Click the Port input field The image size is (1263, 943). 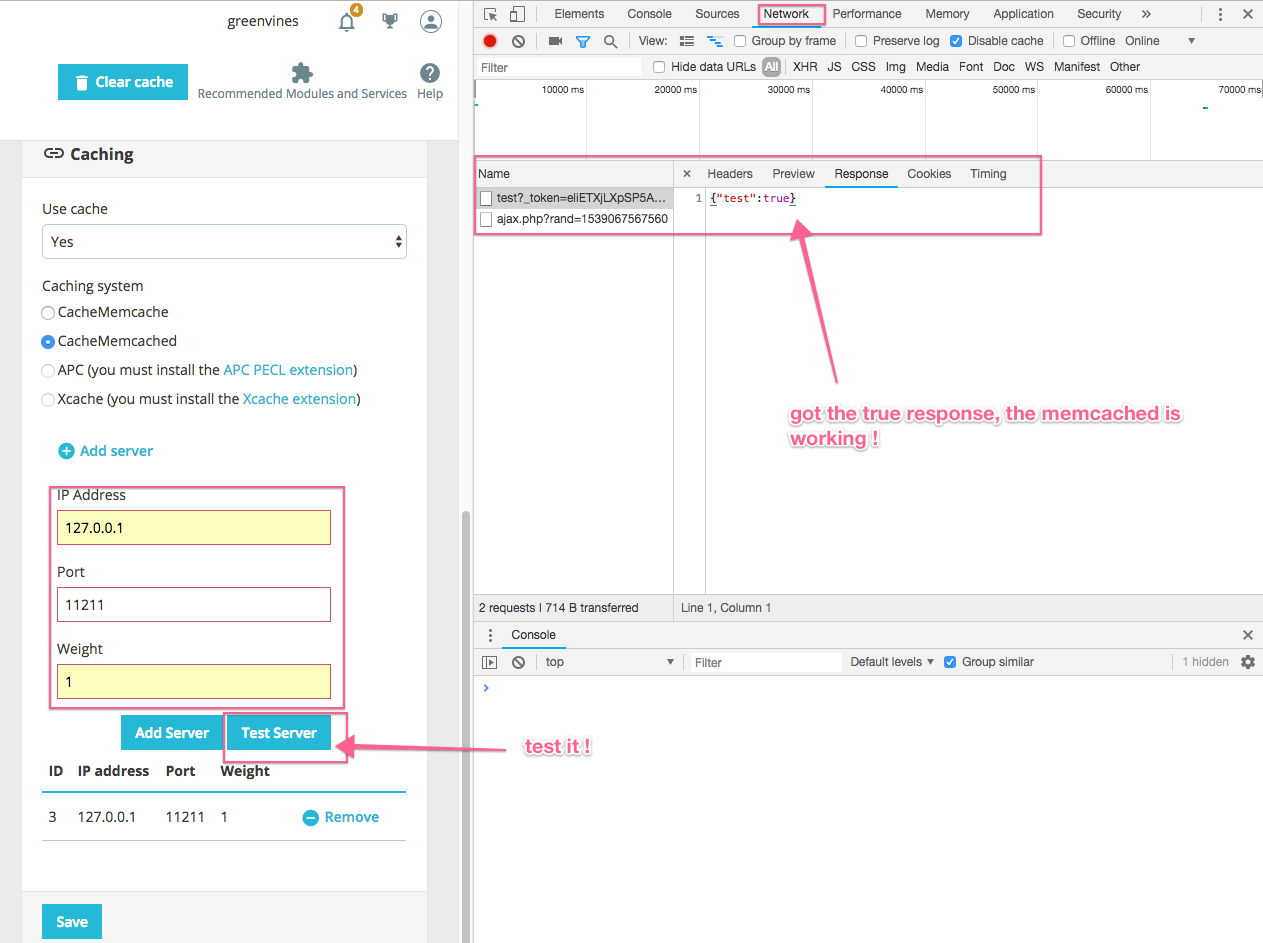(x=193, y=605)
